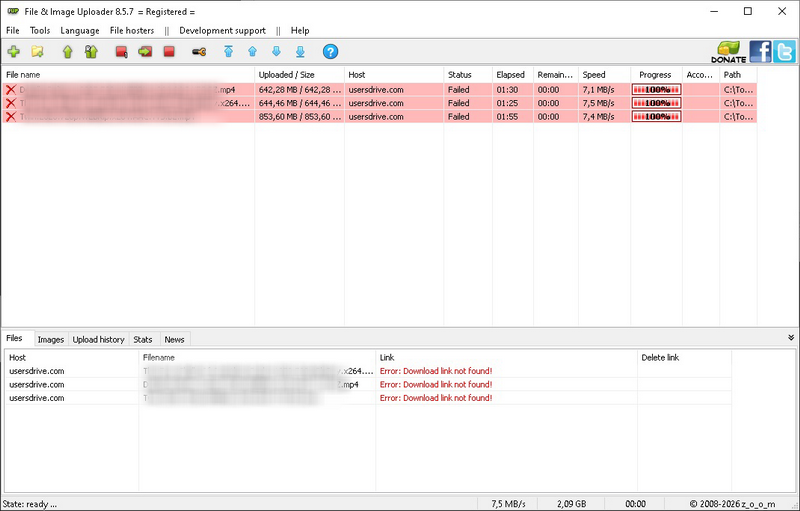The height and width of the screenshot is (511, 800).
Task: Click the third row's download link error
Action: pos(436,398)
